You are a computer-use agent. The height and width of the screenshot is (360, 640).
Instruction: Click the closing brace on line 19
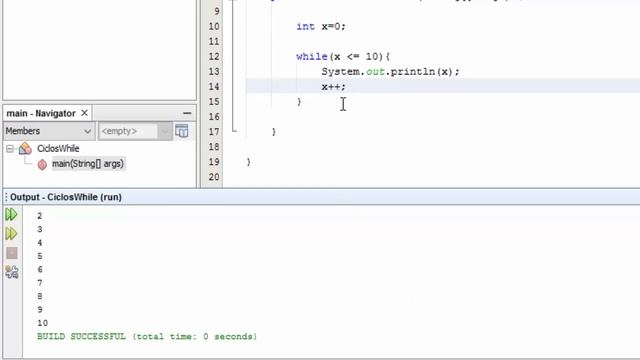(249, 162)
